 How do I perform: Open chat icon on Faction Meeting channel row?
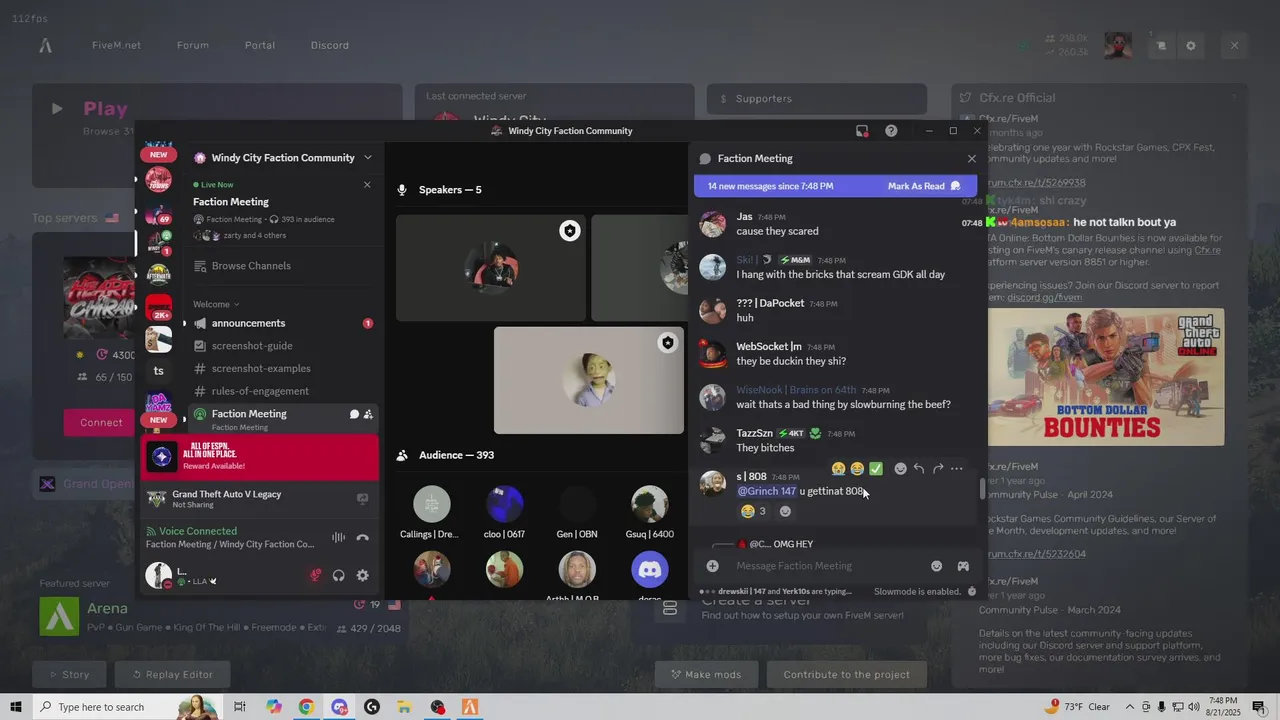[354, 414]
